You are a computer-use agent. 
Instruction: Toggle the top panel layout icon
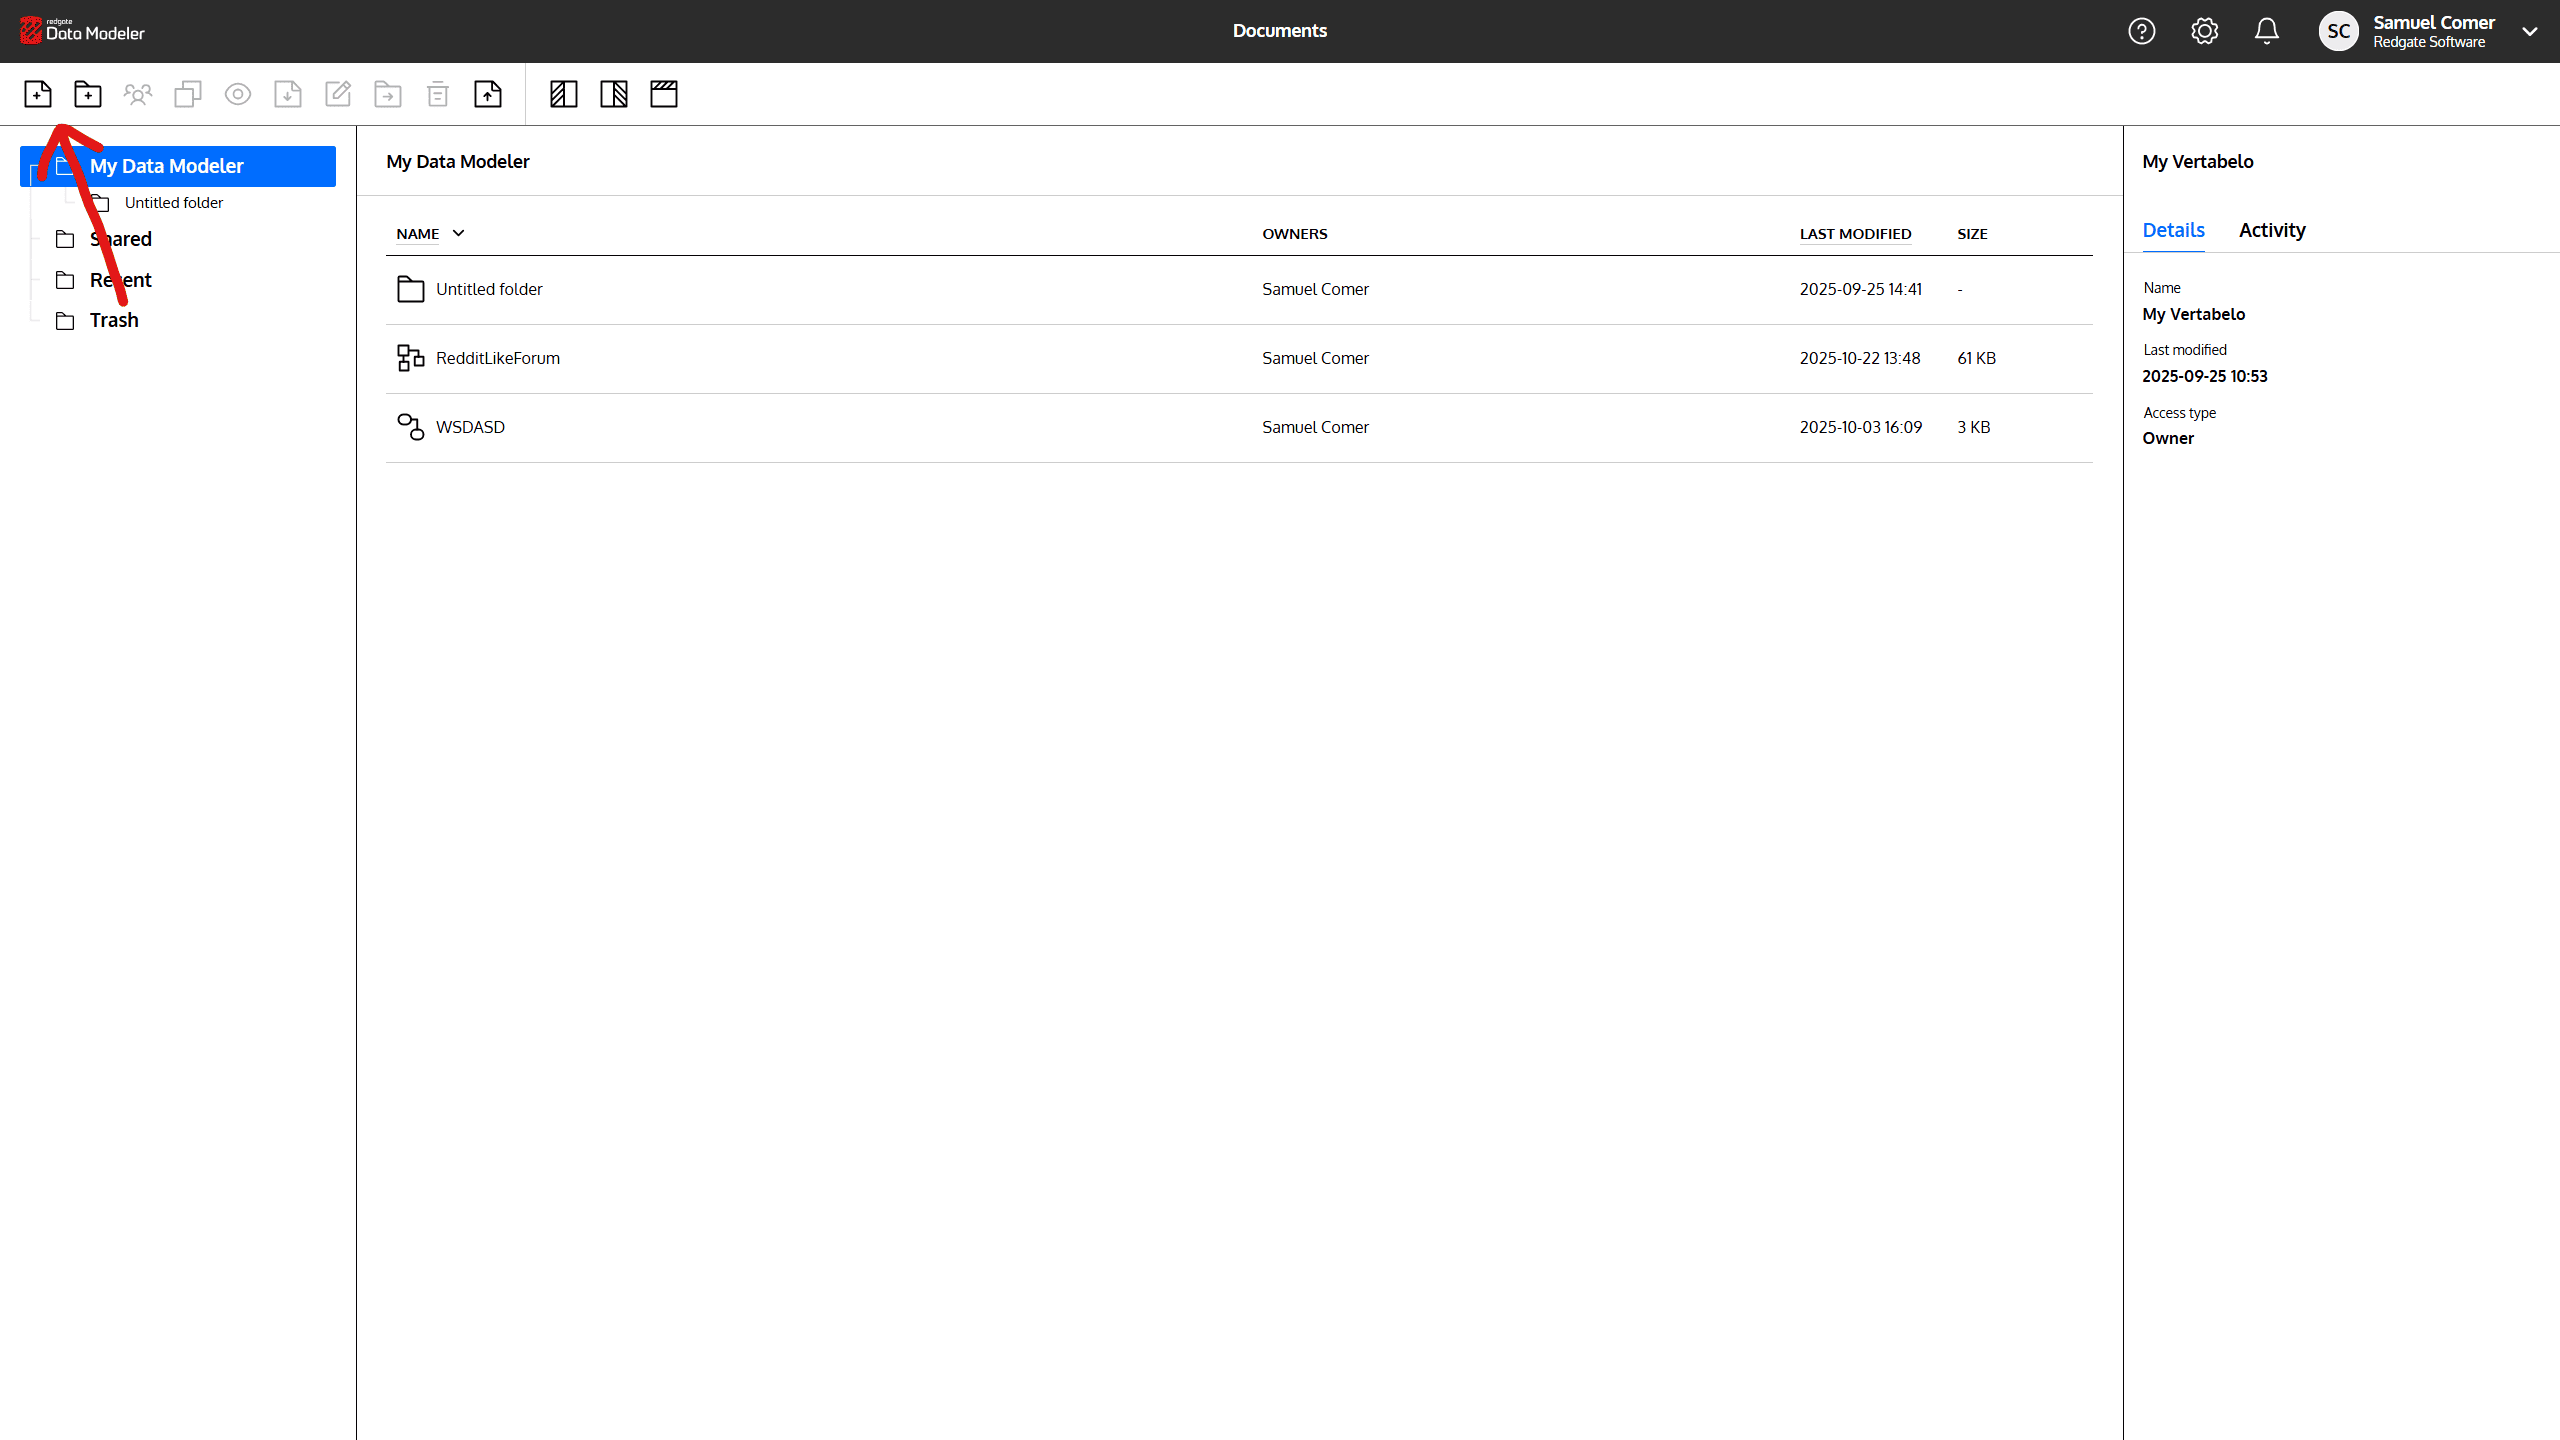664,94
